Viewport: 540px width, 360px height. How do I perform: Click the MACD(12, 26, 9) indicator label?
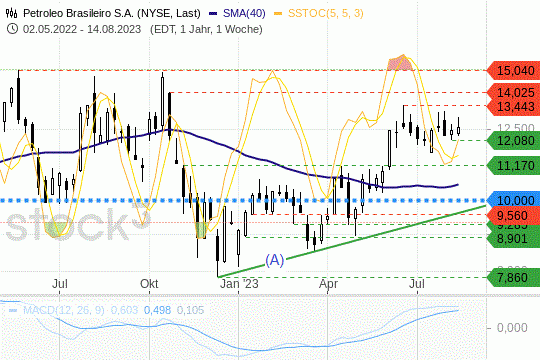click(x=64, y=310)
